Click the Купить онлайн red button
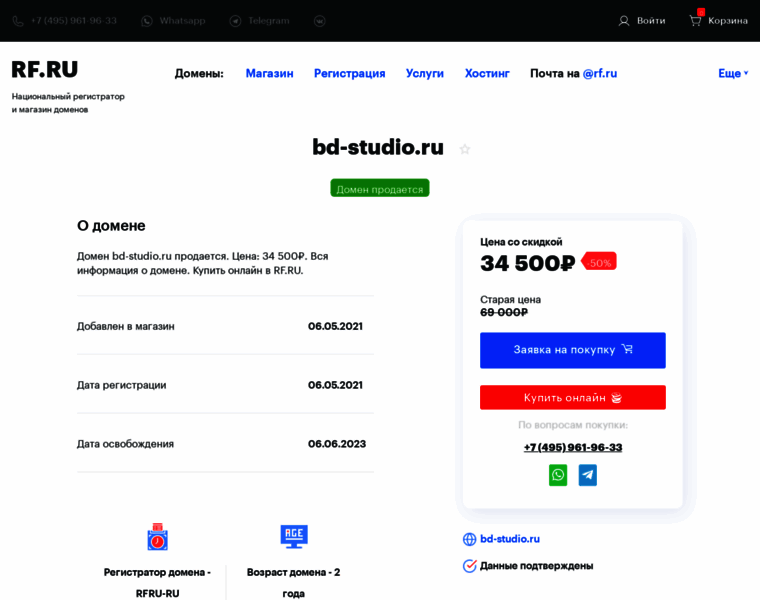Image resolution: width=760 pixels, height=600 pixels. [573, 397]
